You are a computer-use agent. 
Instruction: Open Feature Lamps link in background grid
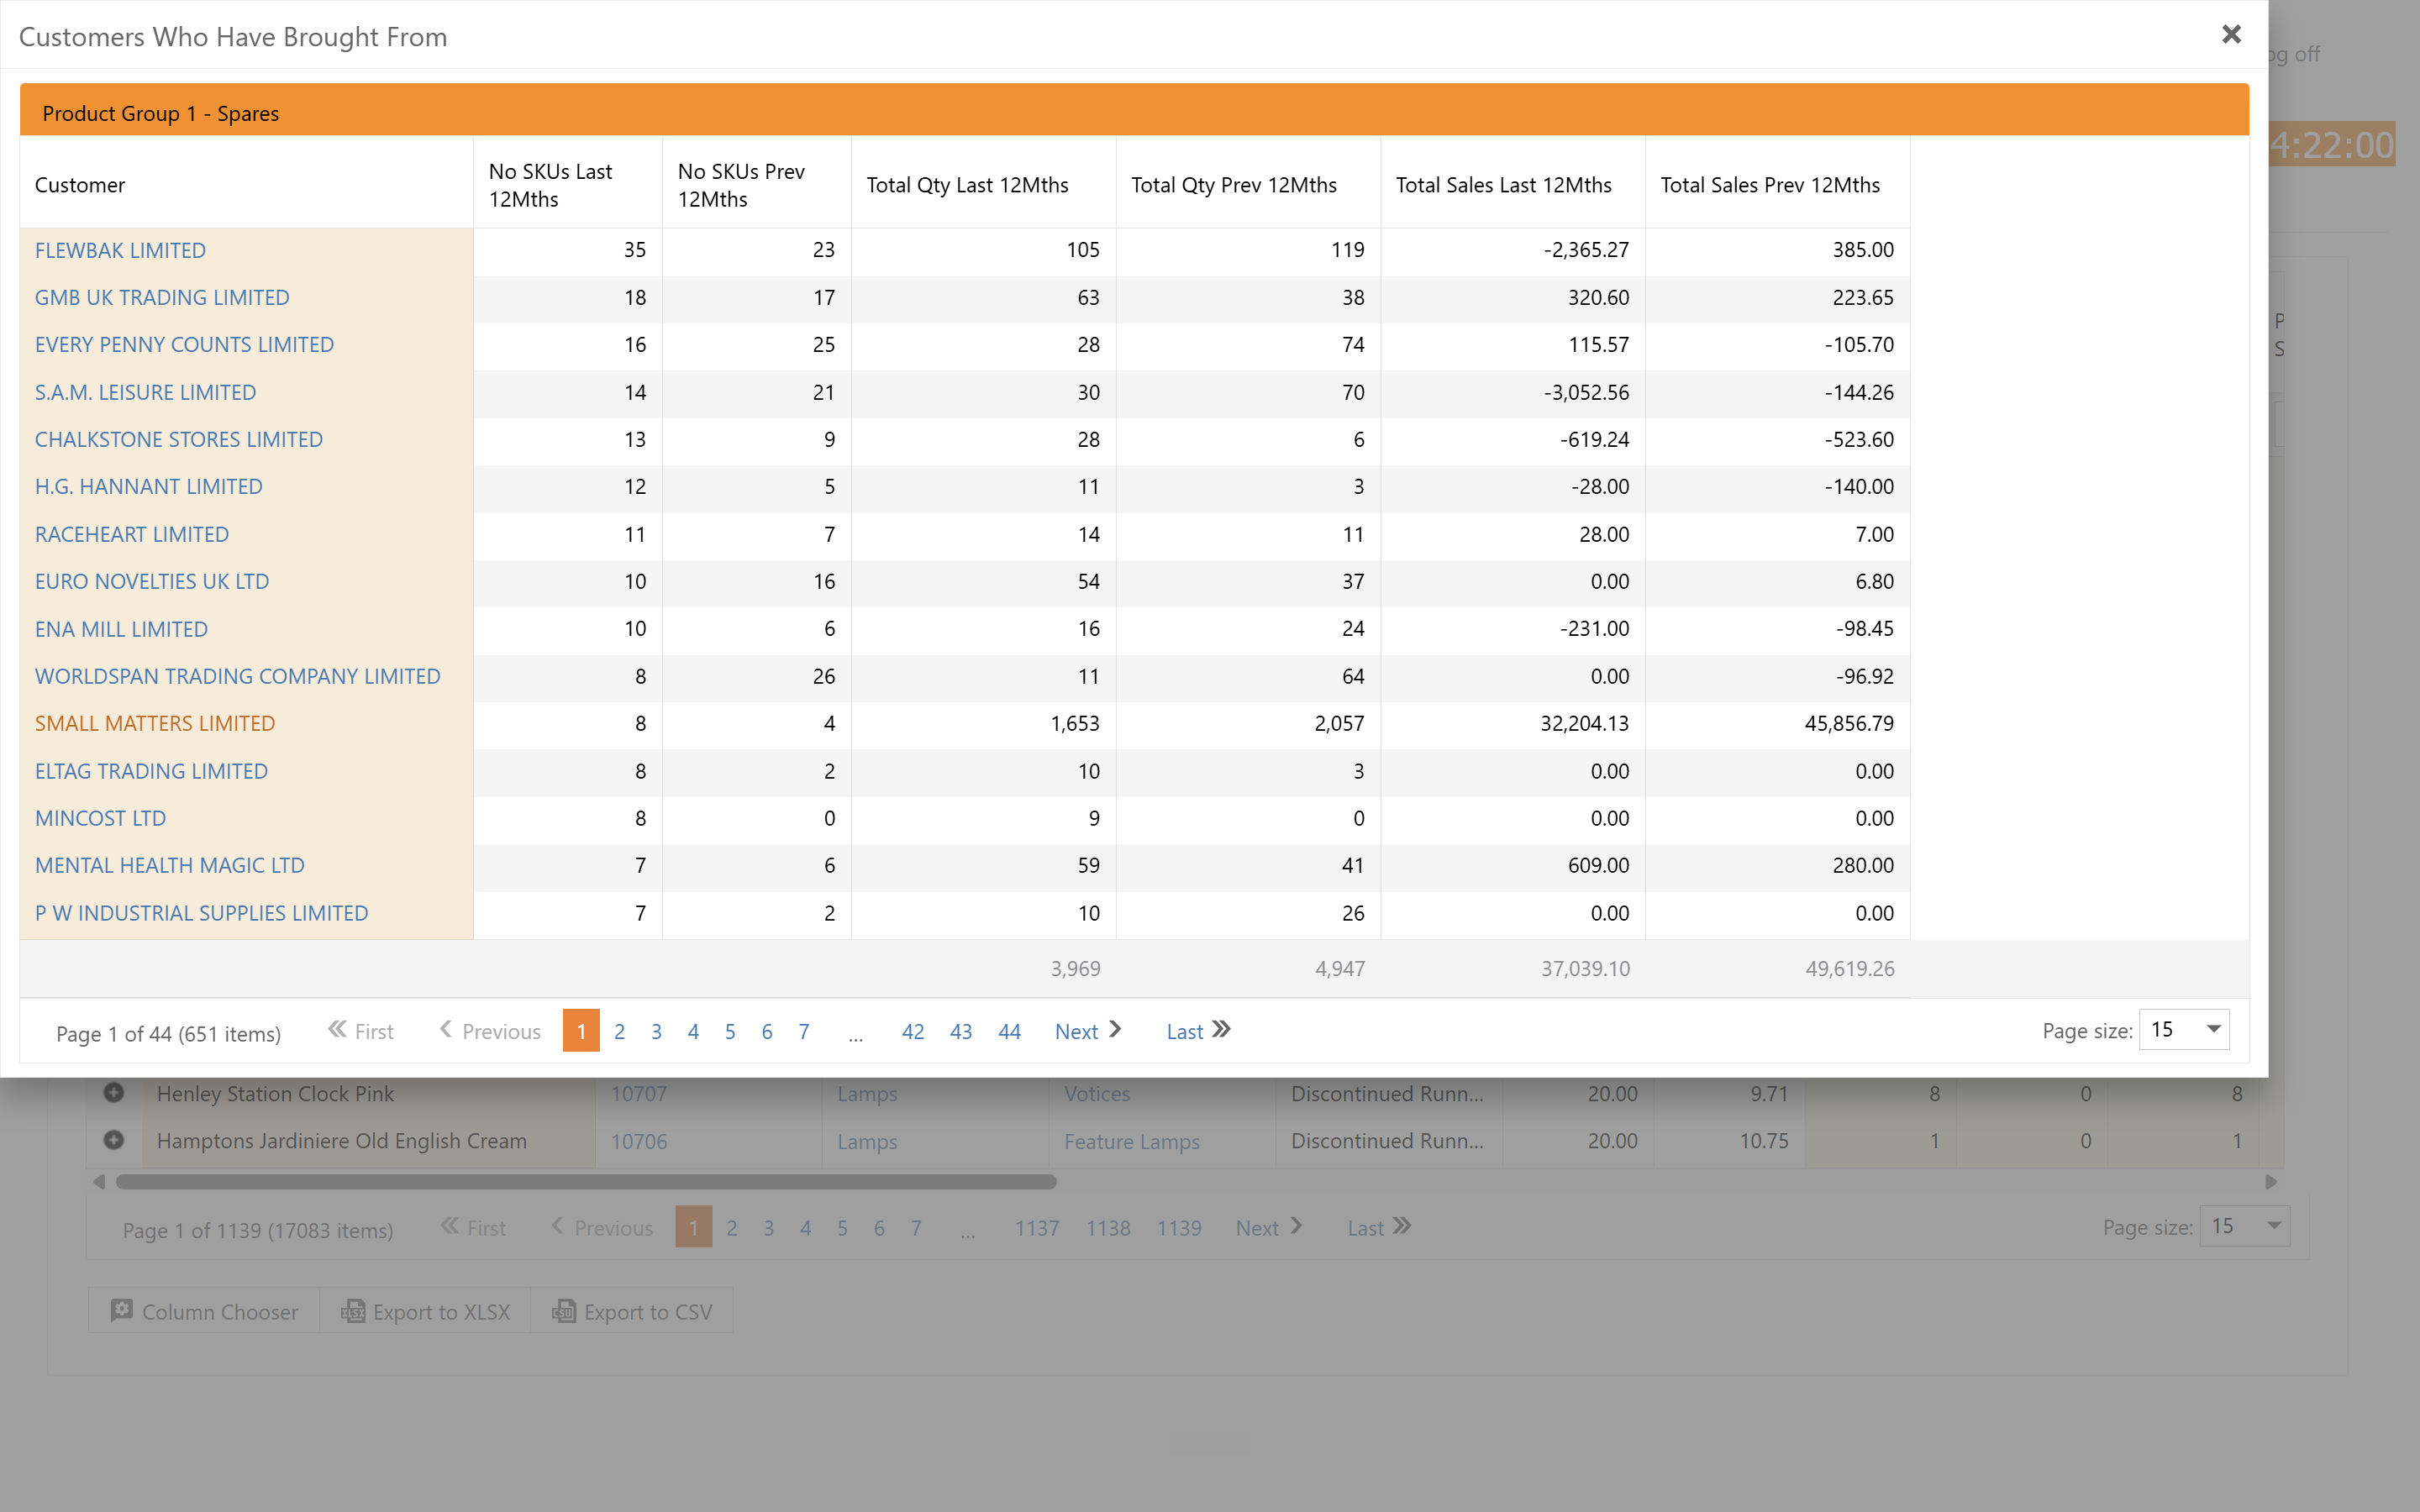(1132, 1141)
